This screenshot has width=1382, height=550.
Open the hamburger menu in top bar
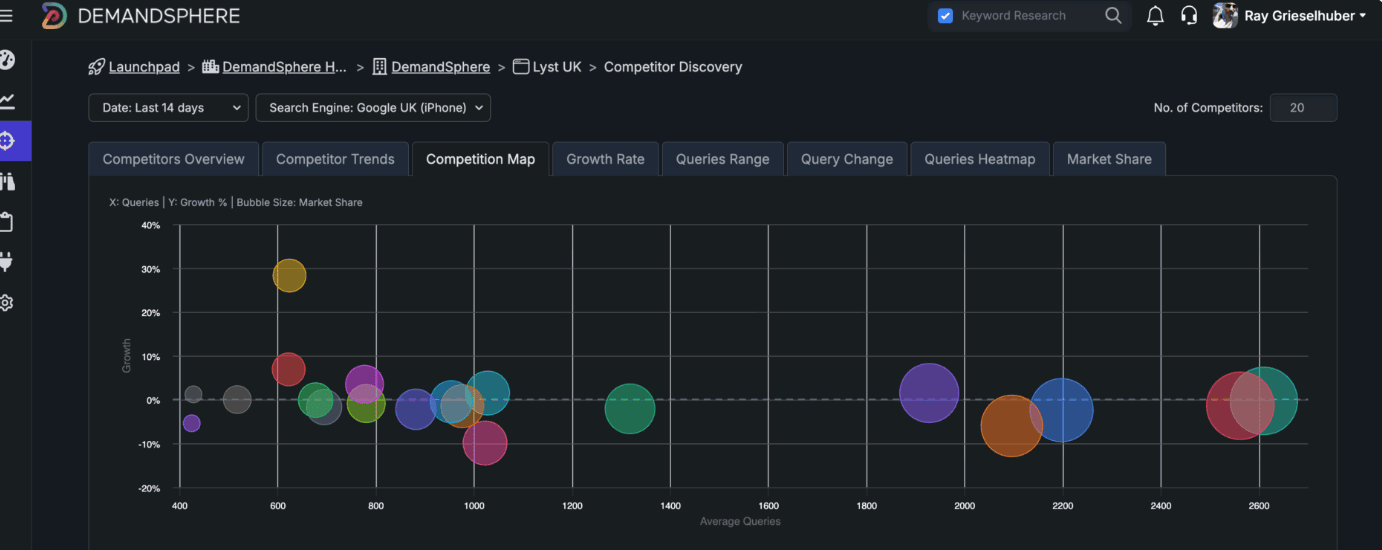coord(7,16)
